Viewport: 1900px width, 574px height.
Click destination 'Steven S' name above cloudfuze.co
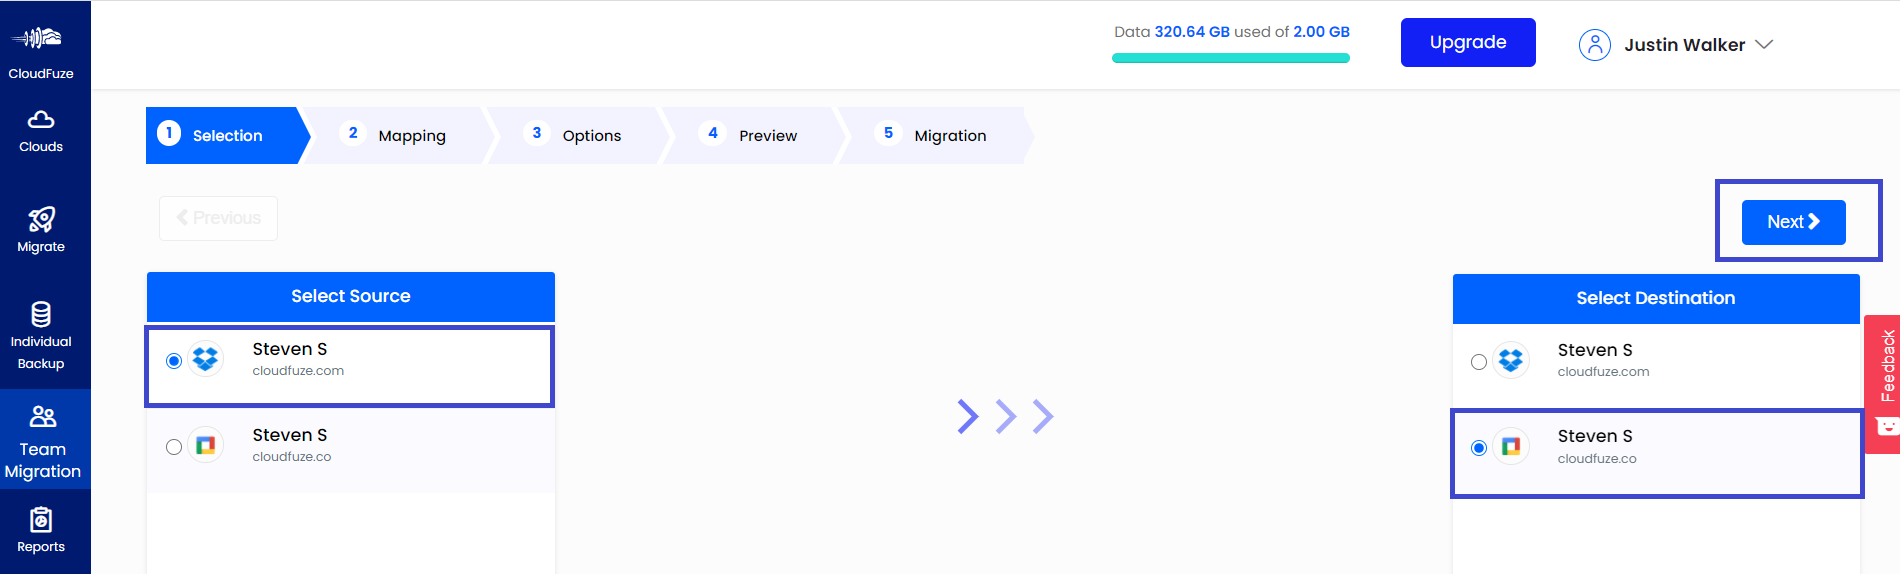(1595, 436)
